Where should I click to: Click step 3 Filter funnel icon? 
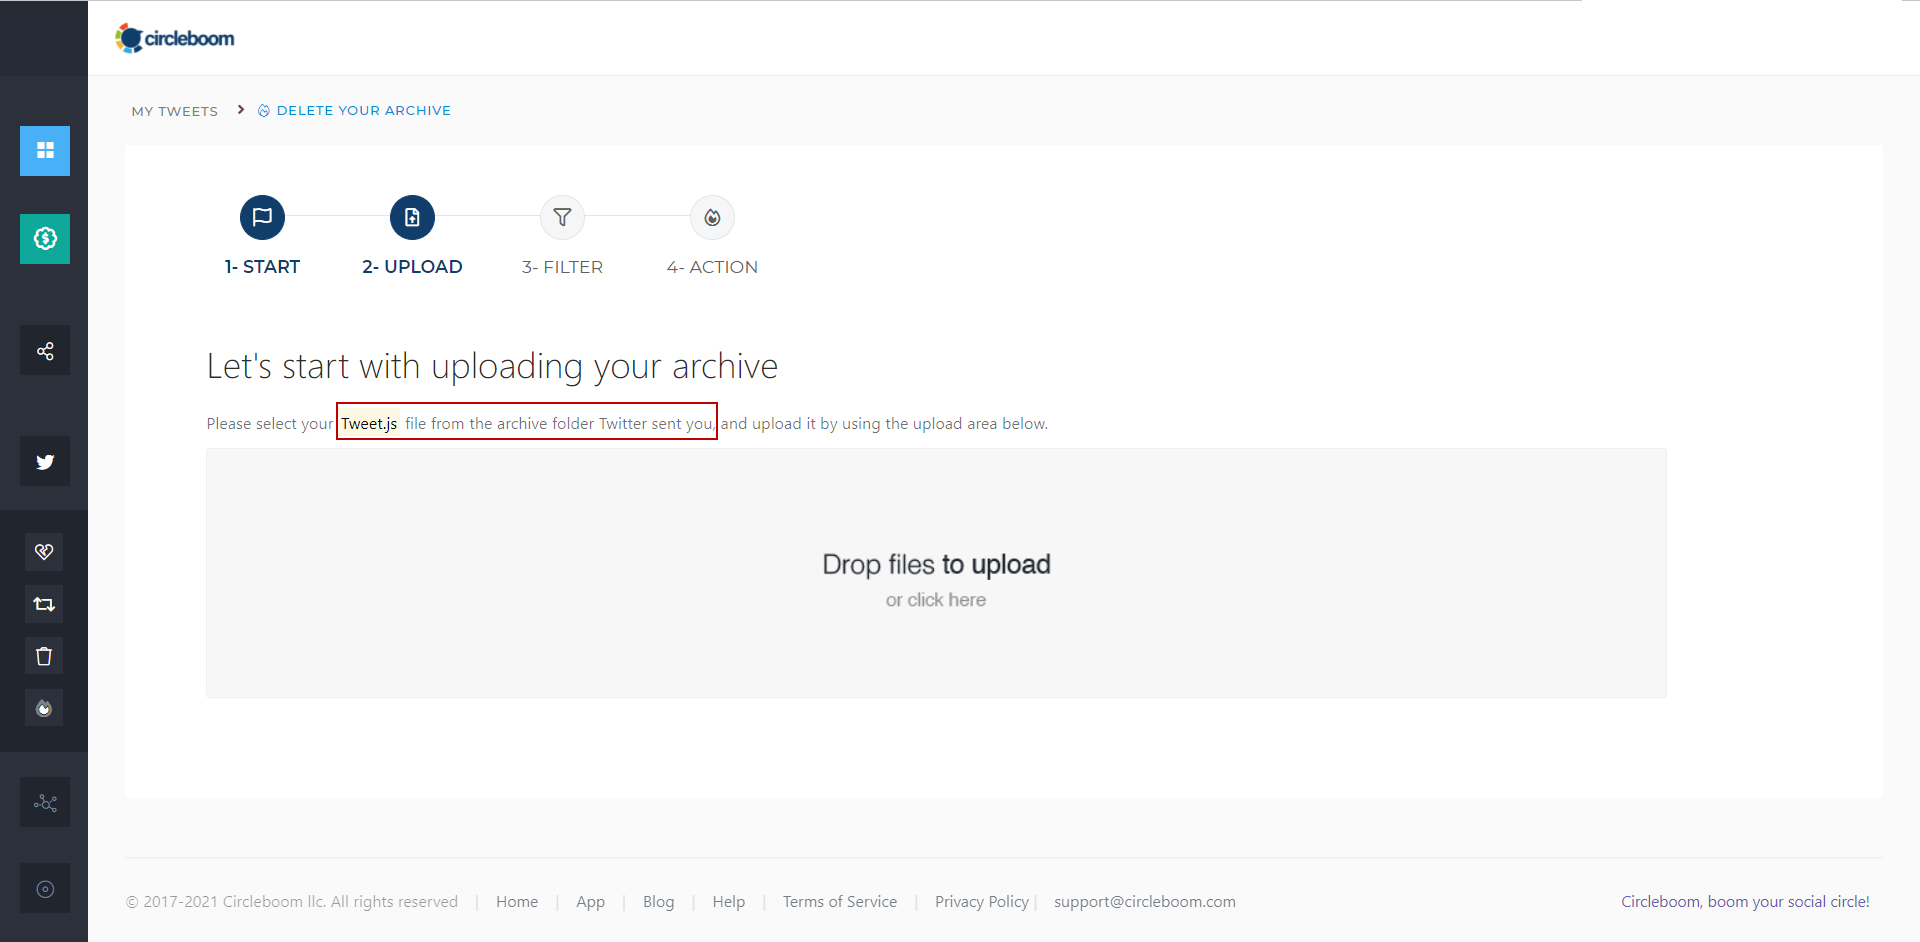[562, 217]
